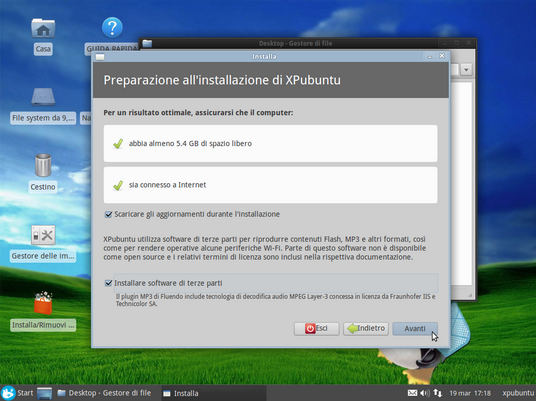
Task: Open the Installa/Rimuovi software bag icon
Action: (x=43, y=303)
